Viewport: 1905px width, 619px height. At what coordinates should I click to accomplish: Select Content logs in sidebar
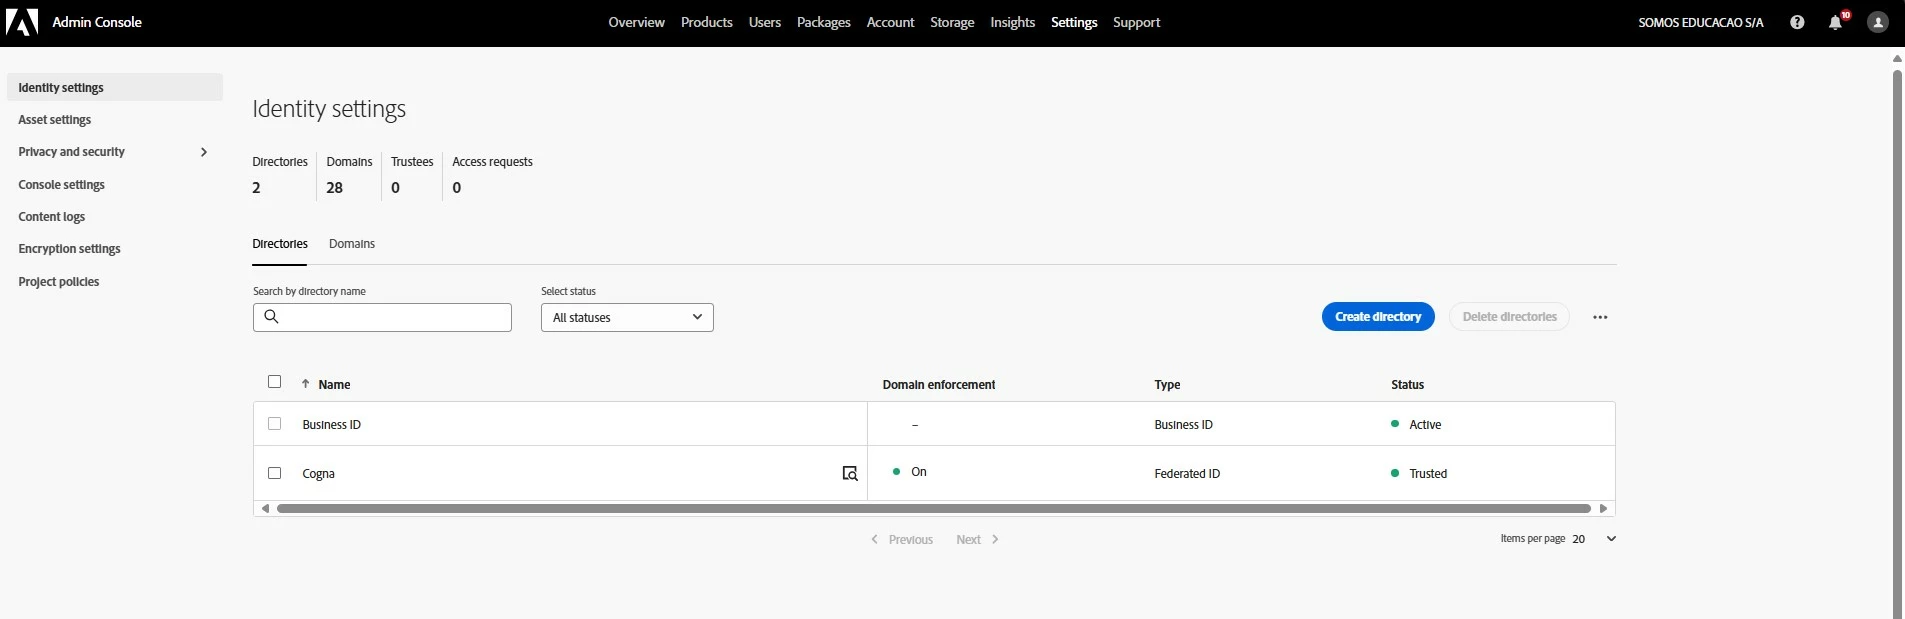tap(52, 217)
